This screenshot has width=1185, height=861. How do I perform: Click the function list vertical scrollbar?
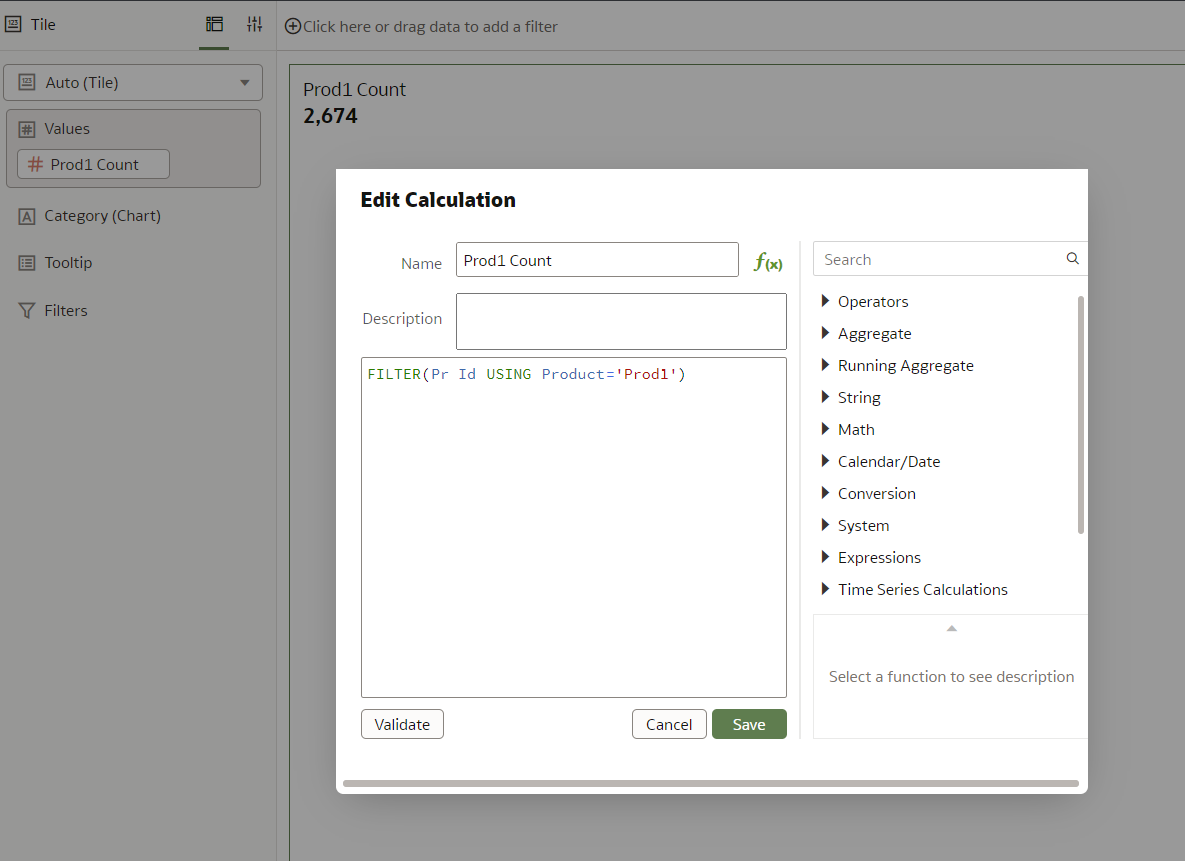tap(1081, 415)
